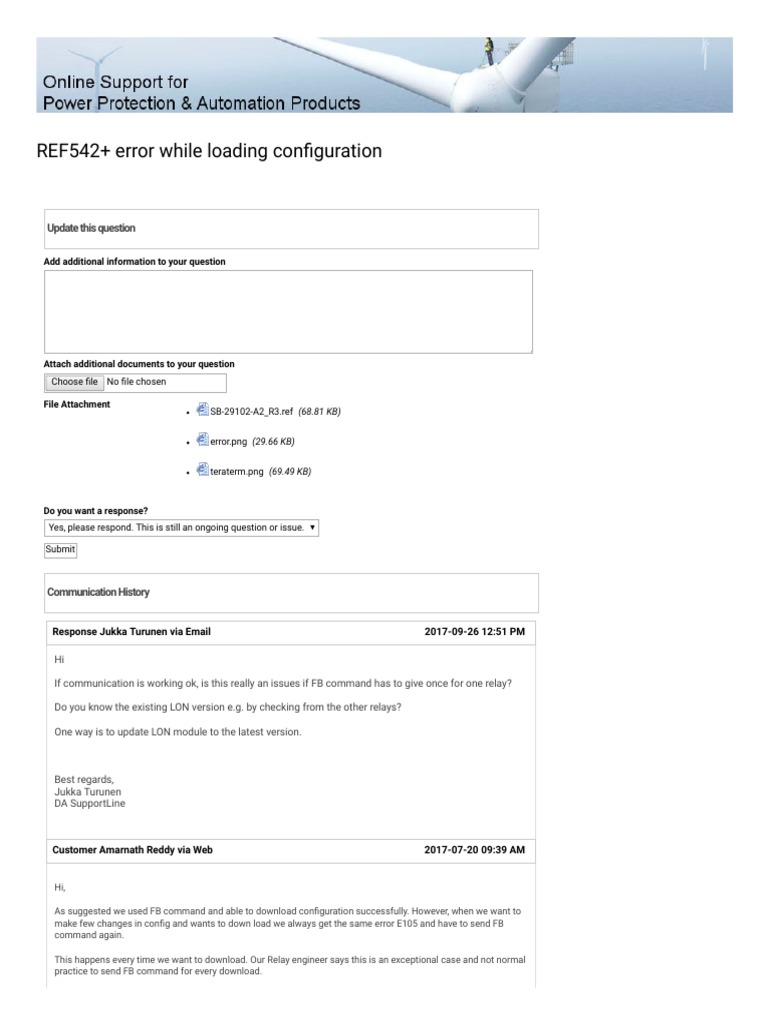Click the Response Jukka Turunen via Email header
This screenshot has height=1024, width=768.
pos(131,632)
